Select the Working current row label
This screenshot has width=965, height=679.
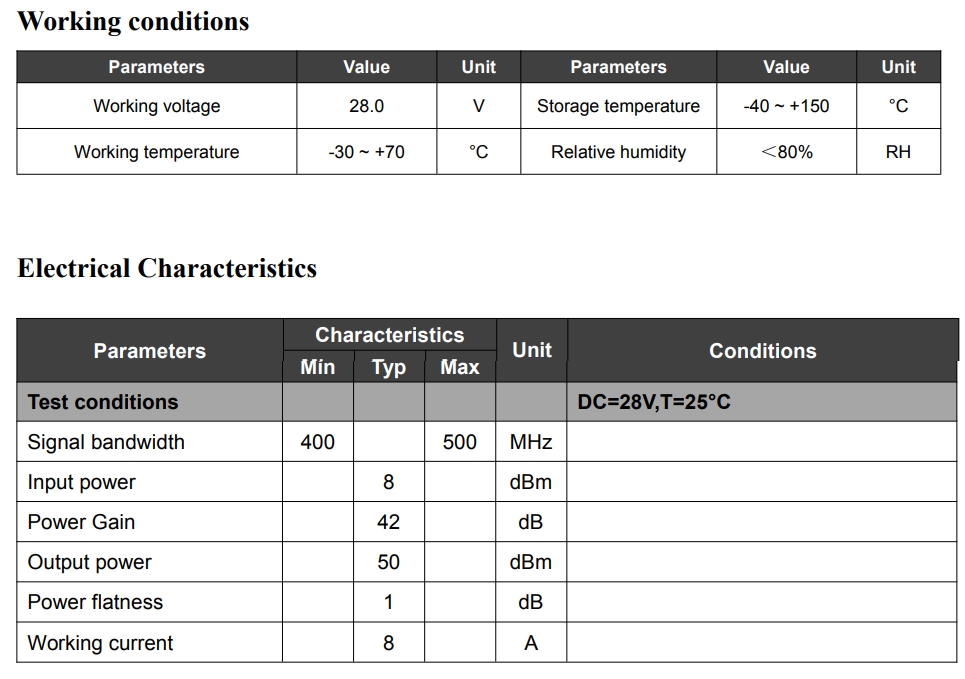coord(100,643)
